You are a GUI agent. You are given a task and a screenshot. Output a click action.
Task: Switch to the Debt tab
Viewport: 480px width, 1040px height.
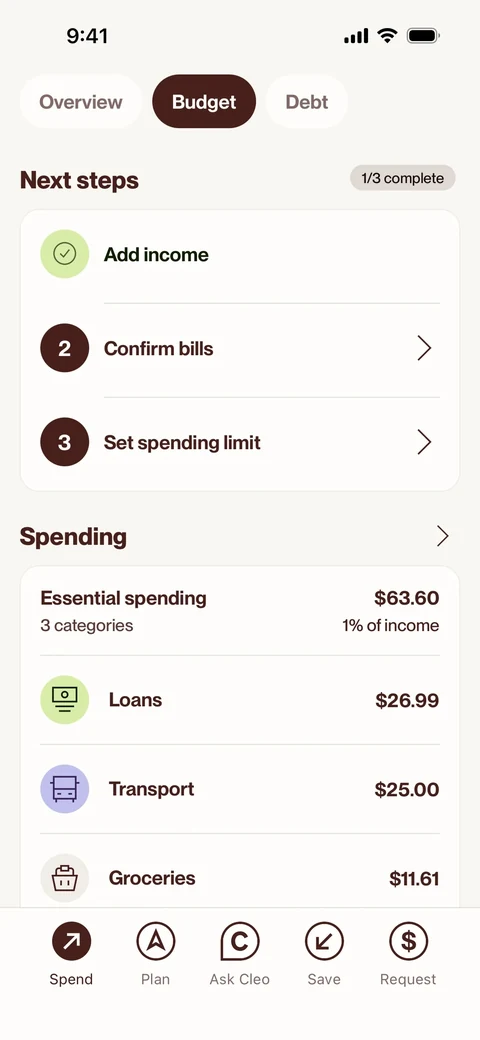point(307,101)
